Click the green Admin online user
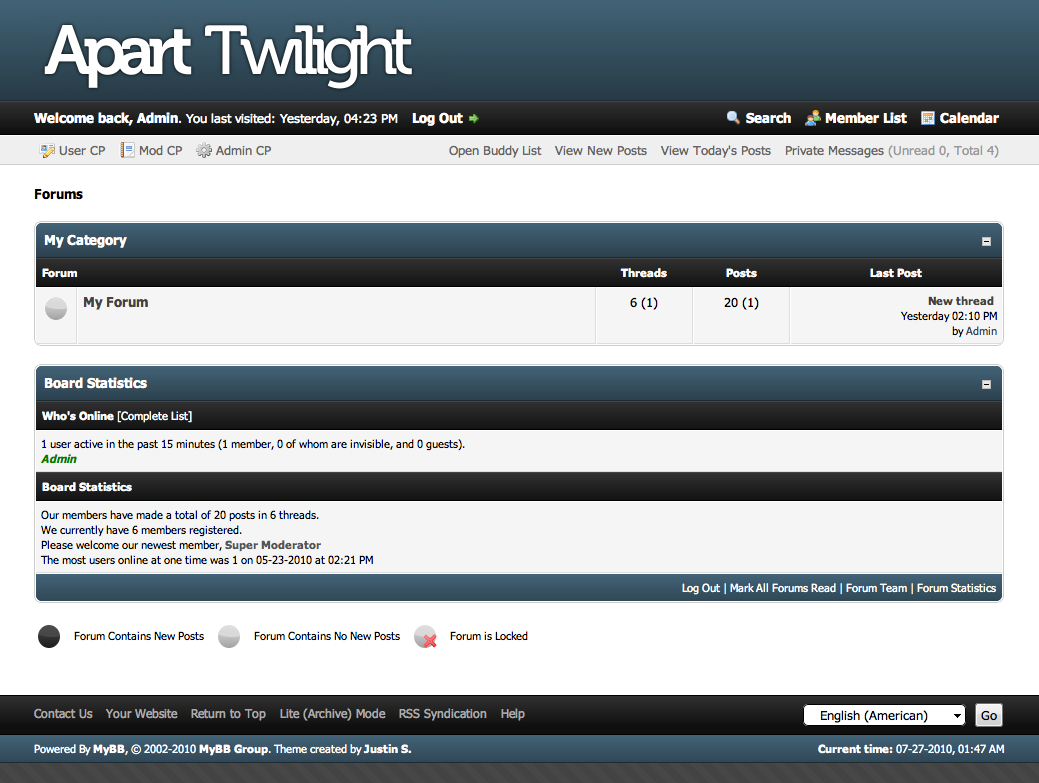Viewport: 1039px width, 783px height. (x=59, y=459)
